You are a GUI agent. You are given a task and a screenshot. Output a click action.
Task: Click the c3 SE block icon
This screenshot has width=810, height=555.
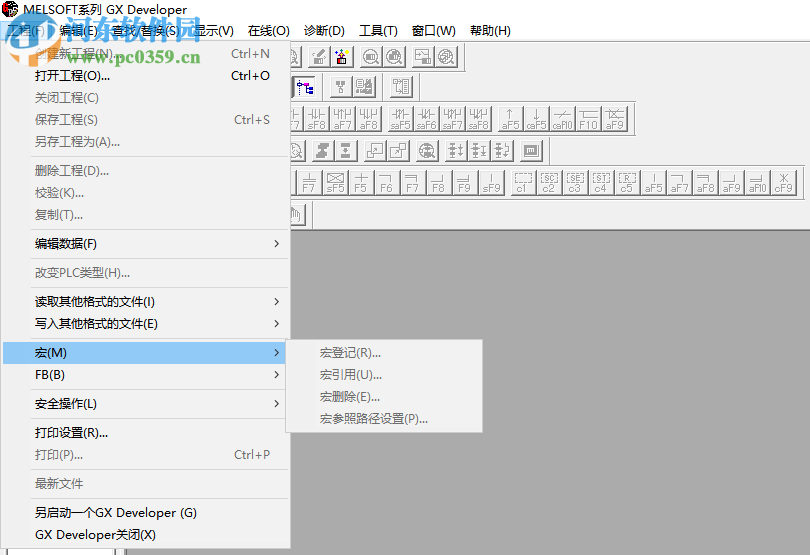(x=575, y=182)
